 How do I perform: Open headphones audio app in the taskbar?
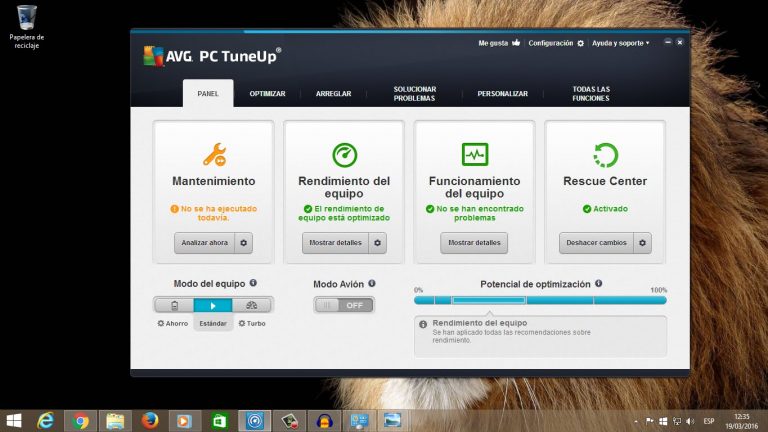tap(324, 421)
